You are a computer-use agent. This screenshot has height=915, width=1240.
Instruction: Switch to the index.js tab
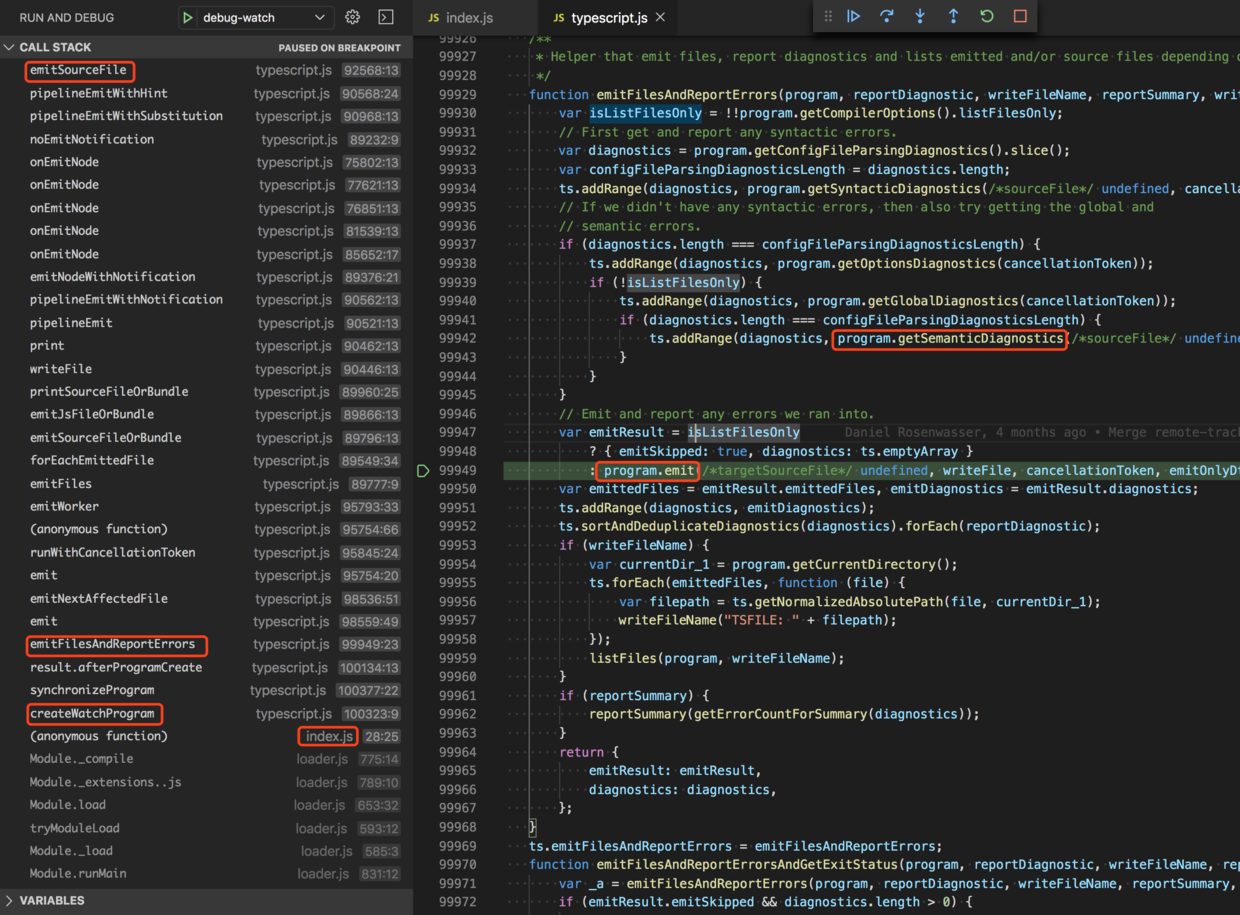pos(468,18)
